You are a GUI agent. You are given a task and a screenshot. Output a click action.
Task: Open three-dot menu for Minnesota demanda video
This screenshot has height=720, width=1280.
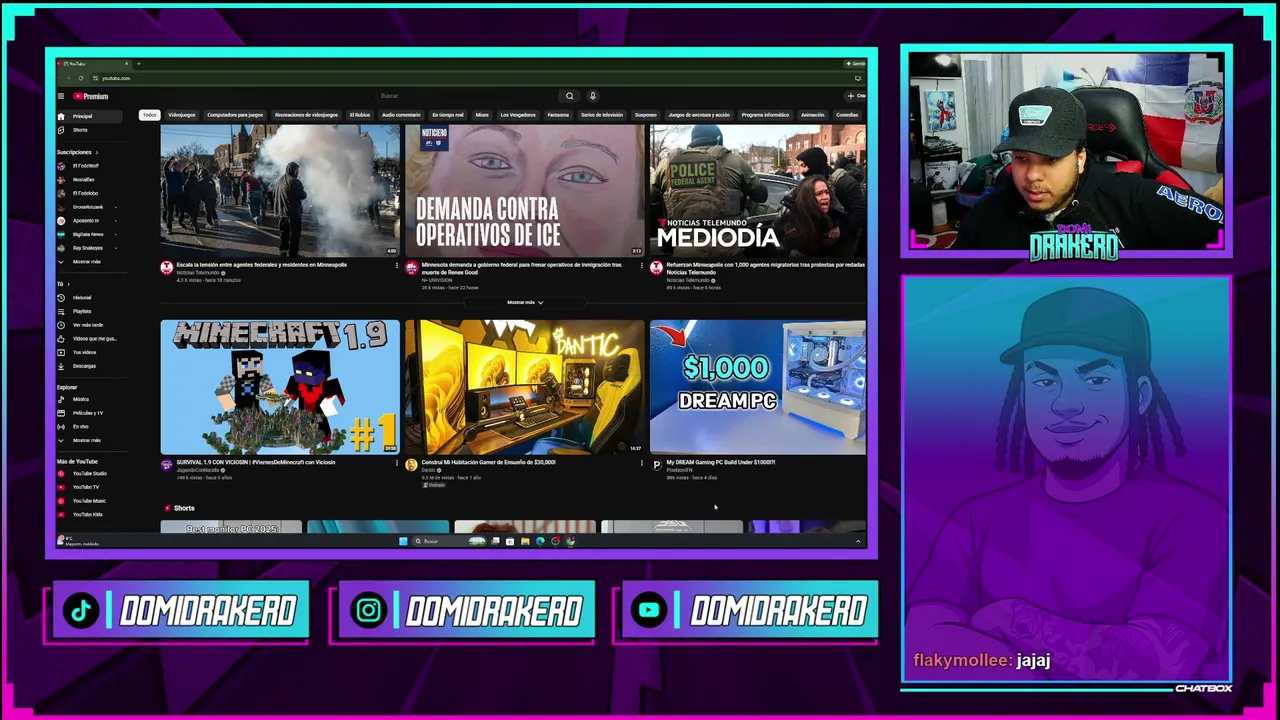[x=642, y=266]
